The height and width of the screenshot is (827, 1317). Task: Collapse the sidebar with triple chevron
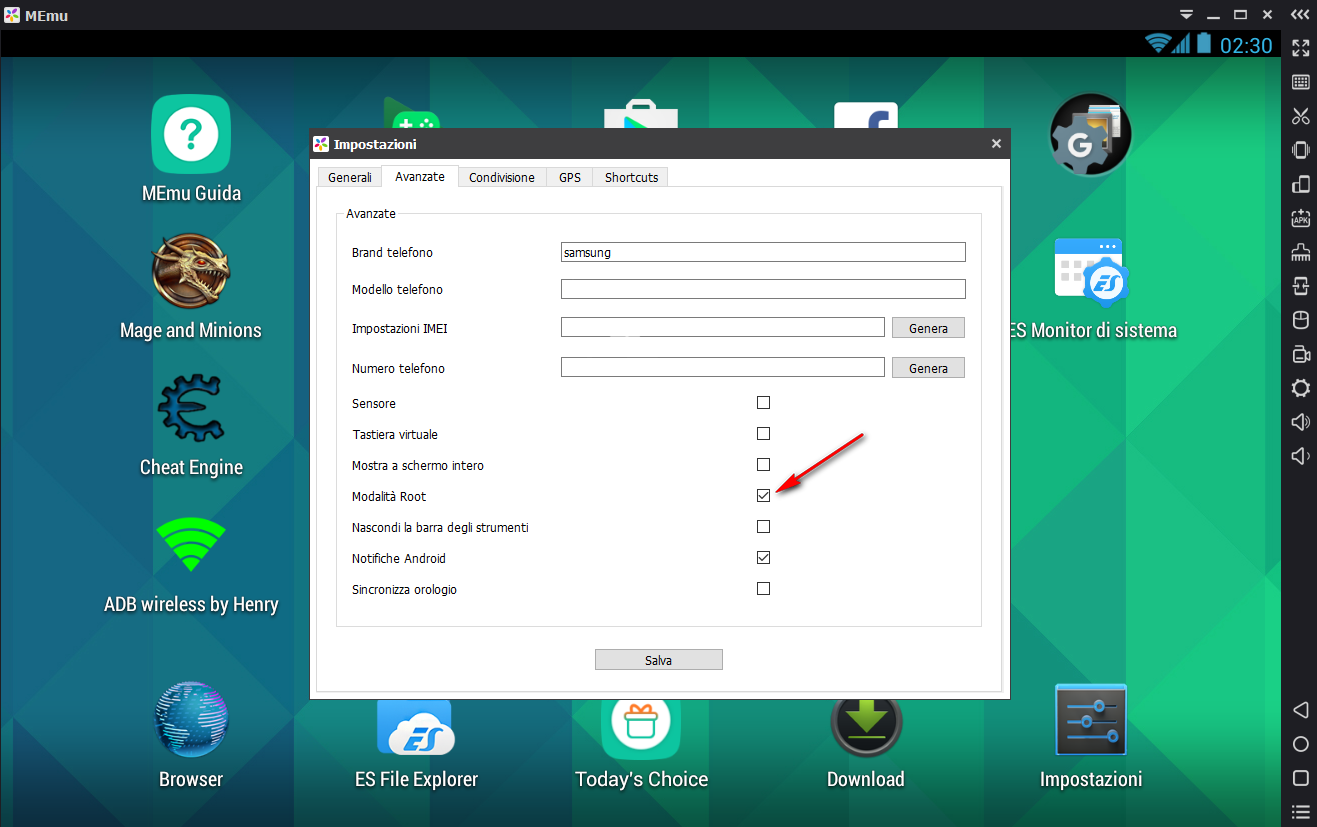(1300, 15)
